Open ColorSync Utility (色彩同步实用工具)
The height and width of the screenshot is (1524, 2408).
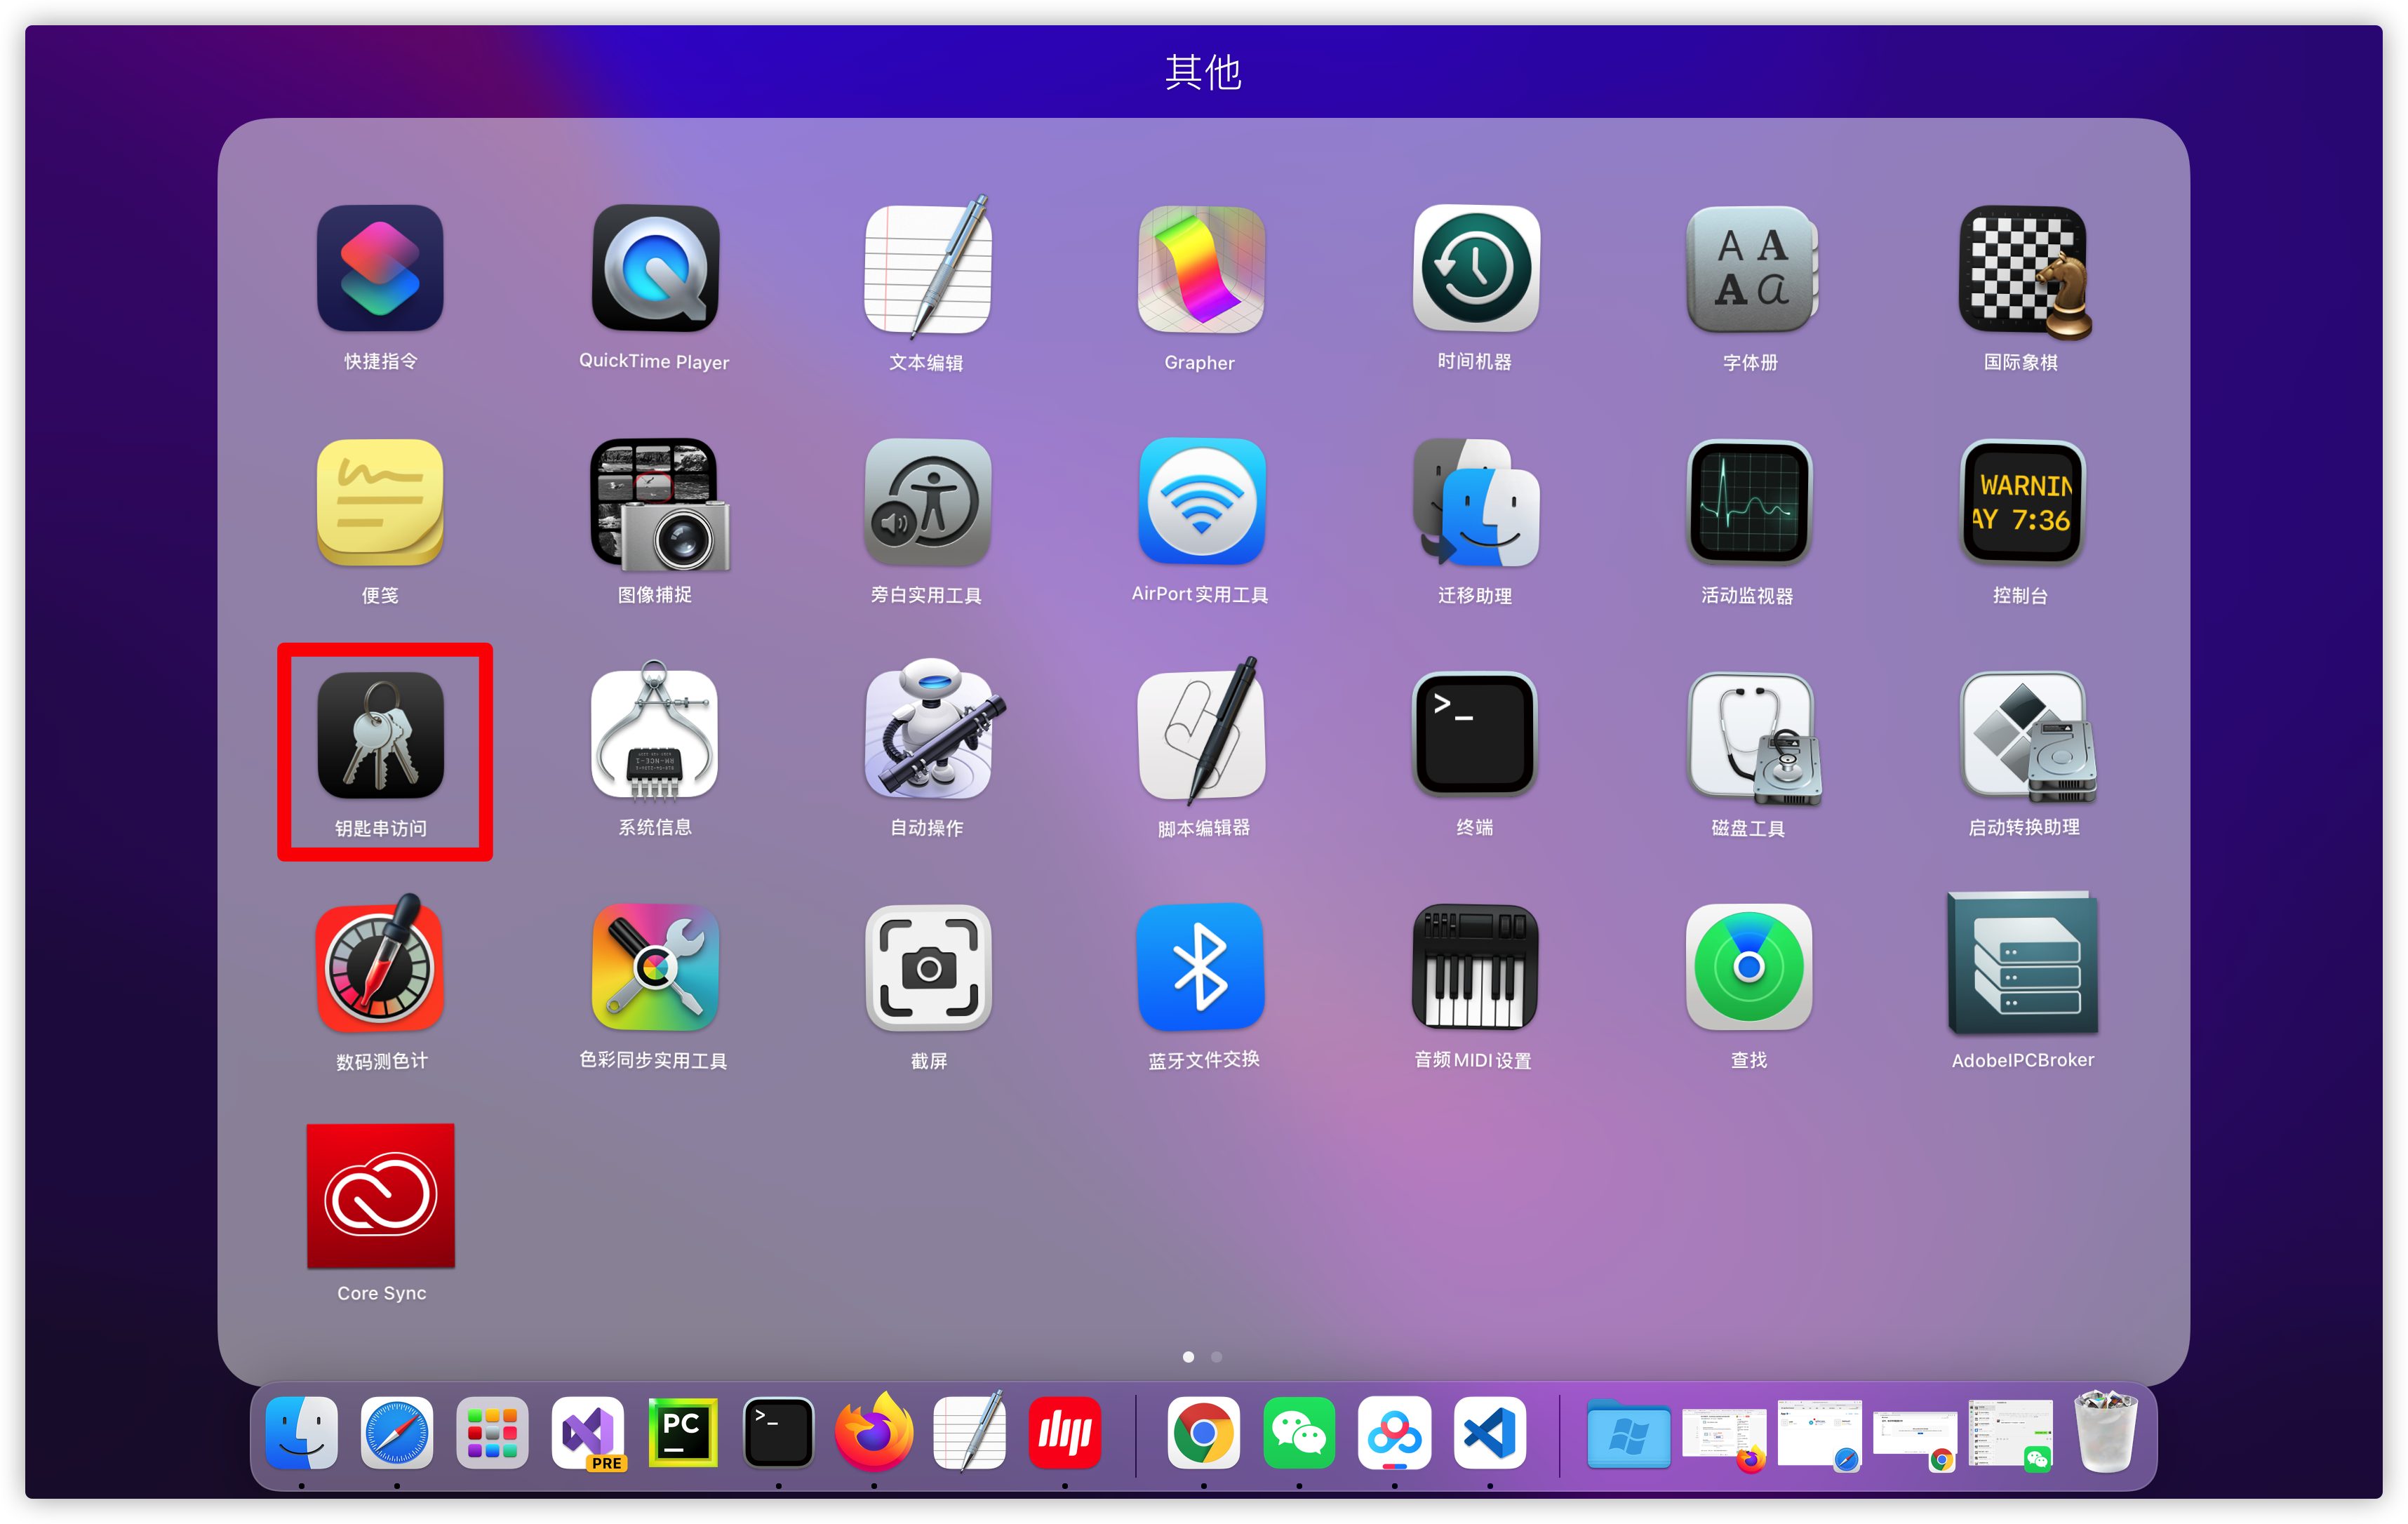(x=655, y=968)
